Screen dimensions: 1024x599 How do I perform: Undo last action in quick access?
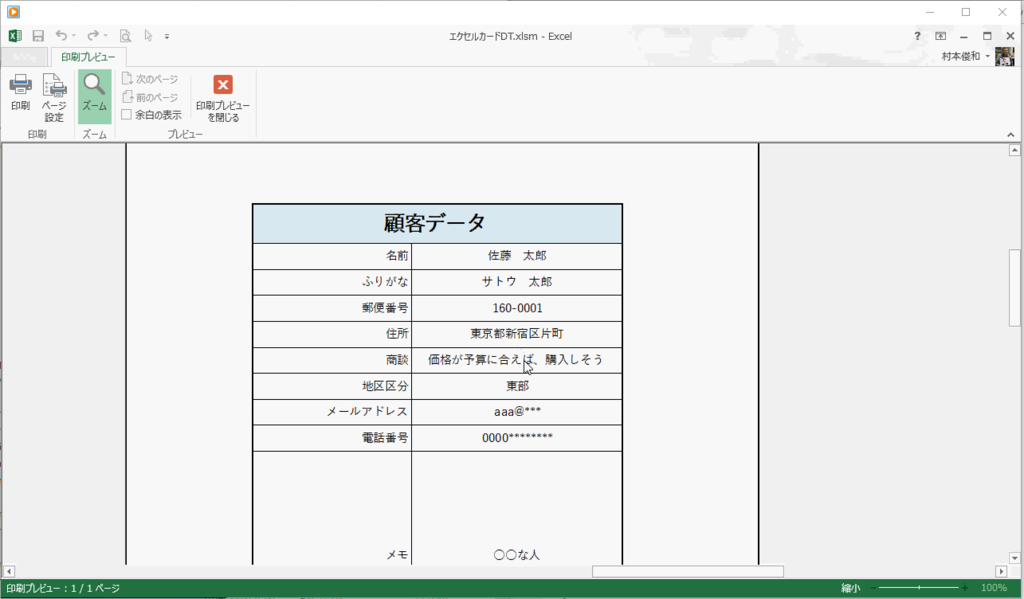pos(61,35)
